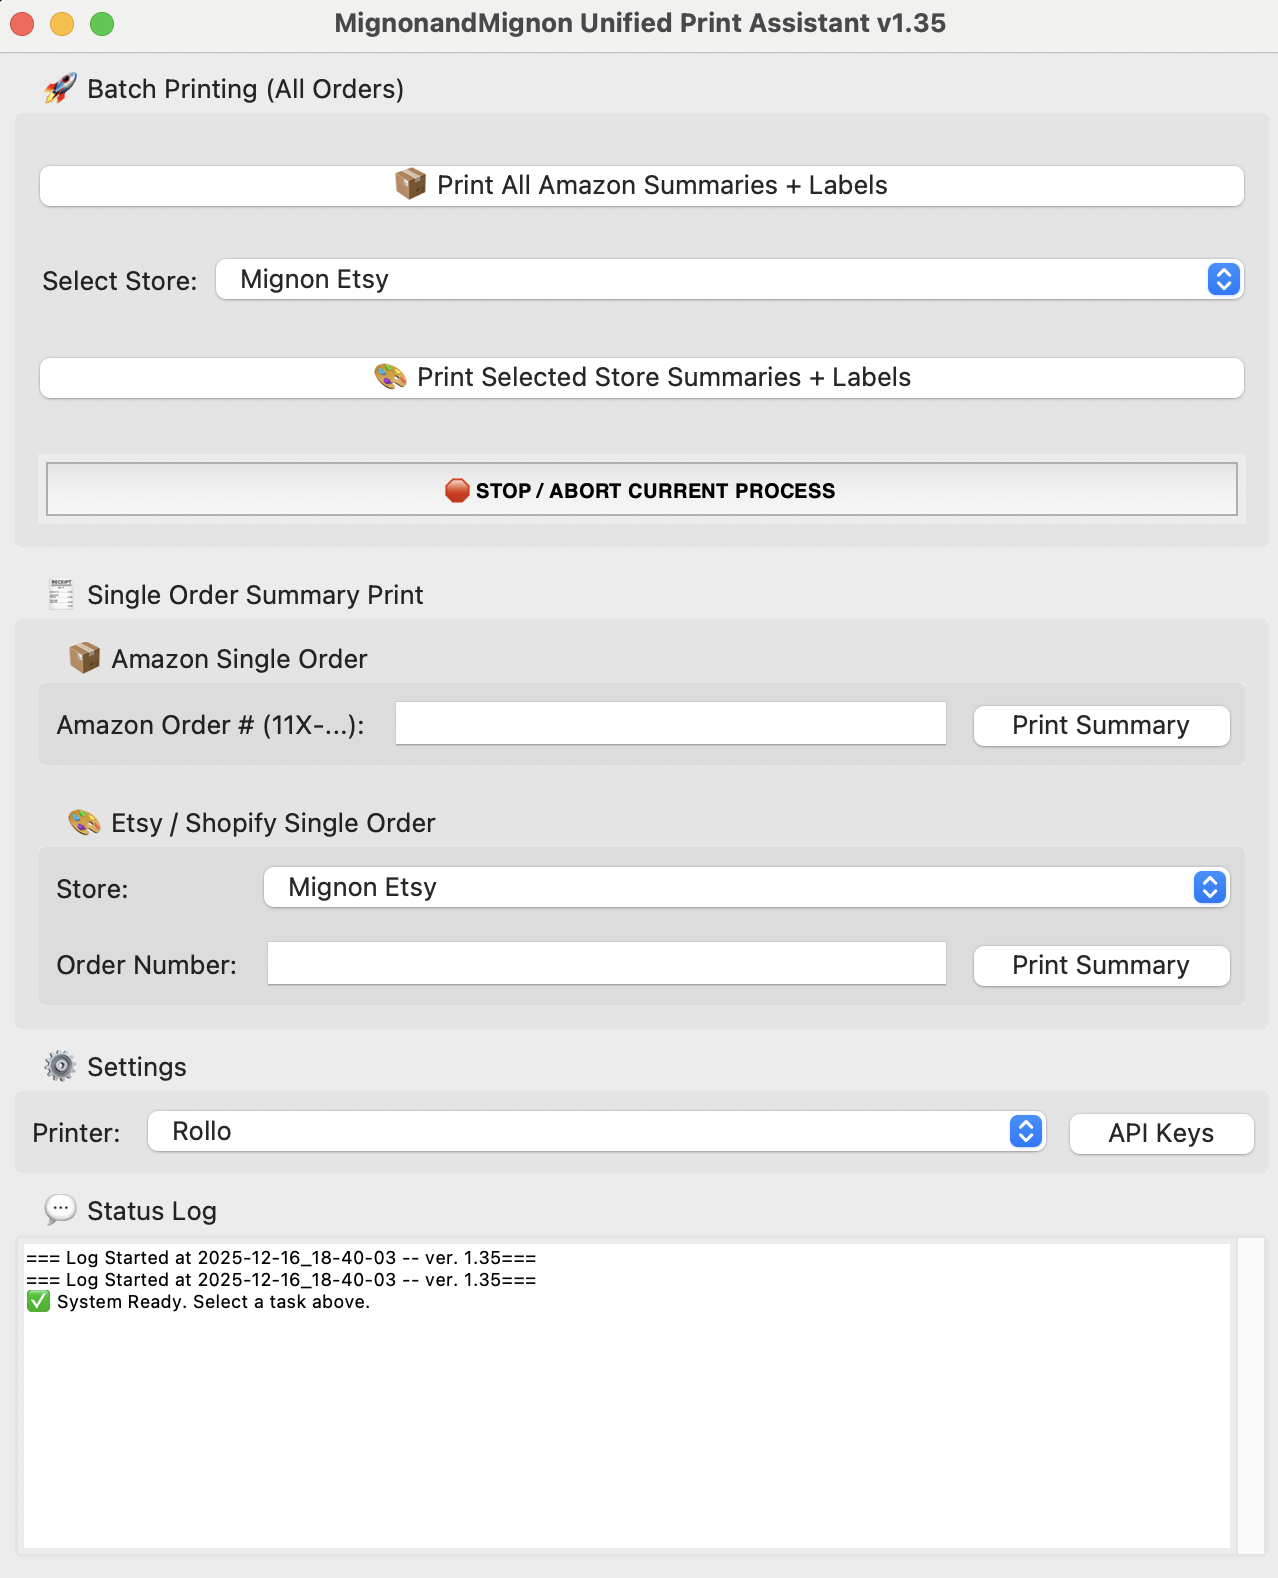Click the gear icon beside Settings
Image resolution: width=1278 pixels, height=1578 pixels.
(x=60, y=1066)
